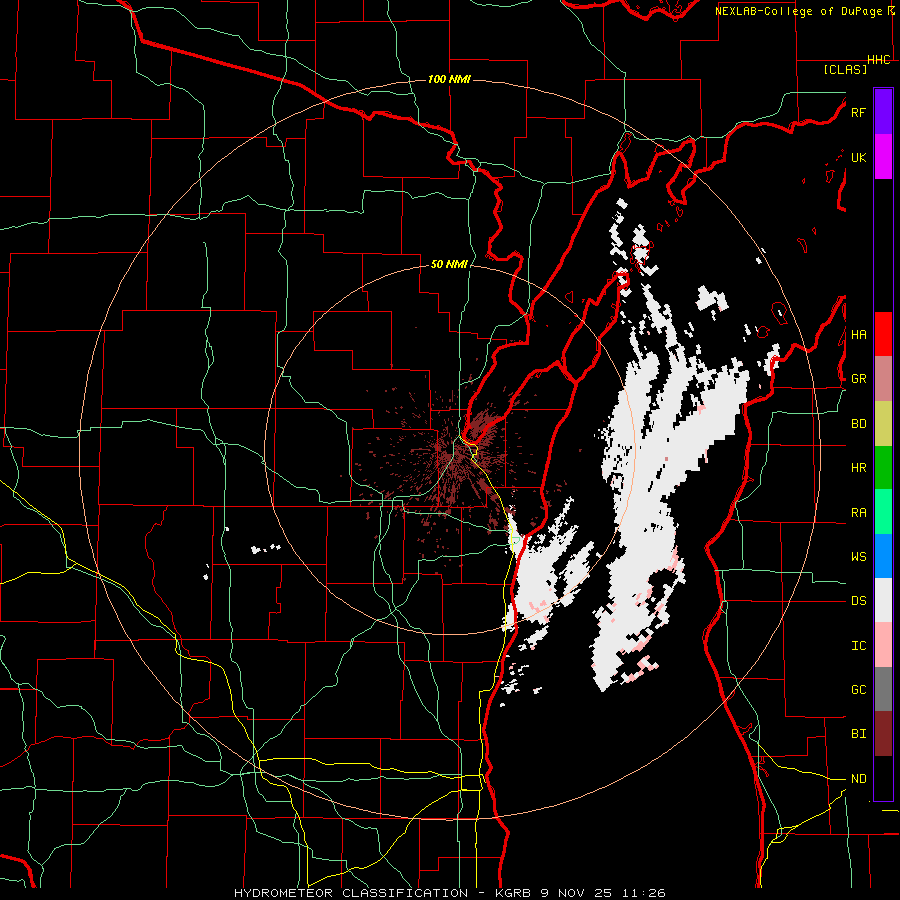Select the GR dusty-pink legend swatch
The width and height of the screenshot is (900, 900).
(883, 379)
